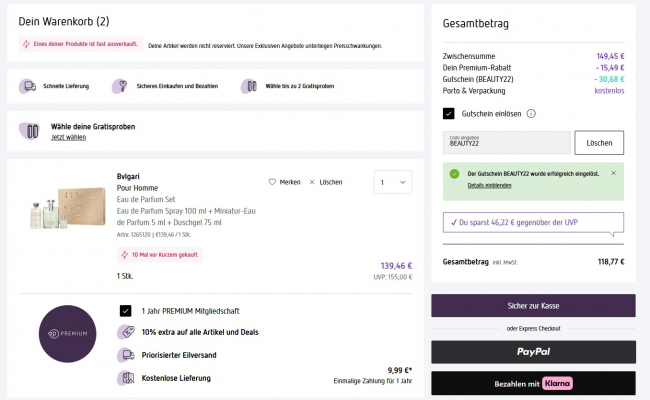Viewport: 650px width, 400px height.
Task: Open the Gutschein info circle icon
Action: pyautogui.click(x=531, y=114)
